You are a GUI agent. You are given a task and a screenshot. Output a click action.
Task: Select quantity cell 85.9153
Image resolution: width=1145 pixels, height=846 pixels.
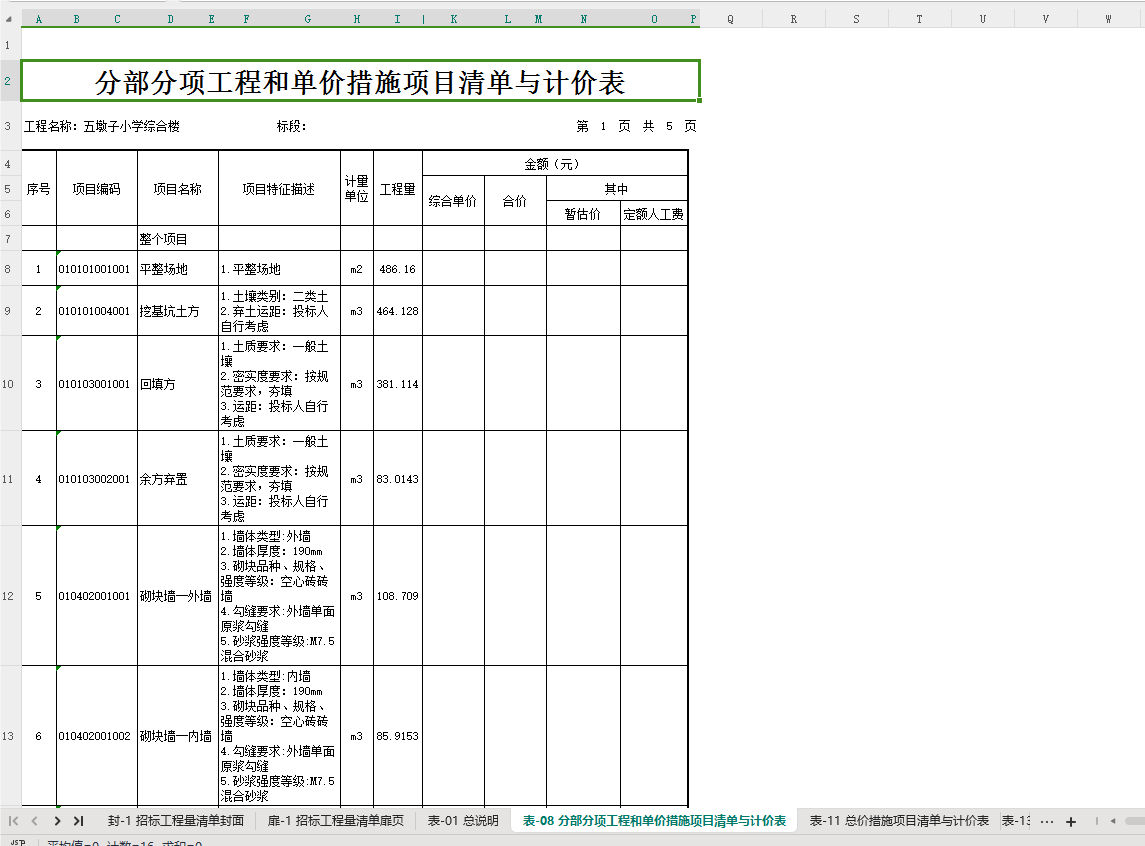coord(397,736)
